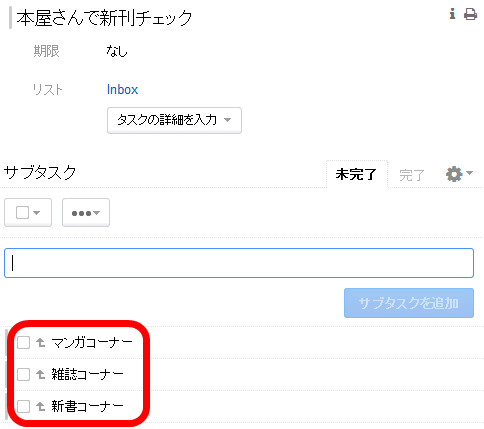The width and height of the screenshot is (484, 429).
Task: Click the サブタスクを追加 button
Action: (409, 303)
